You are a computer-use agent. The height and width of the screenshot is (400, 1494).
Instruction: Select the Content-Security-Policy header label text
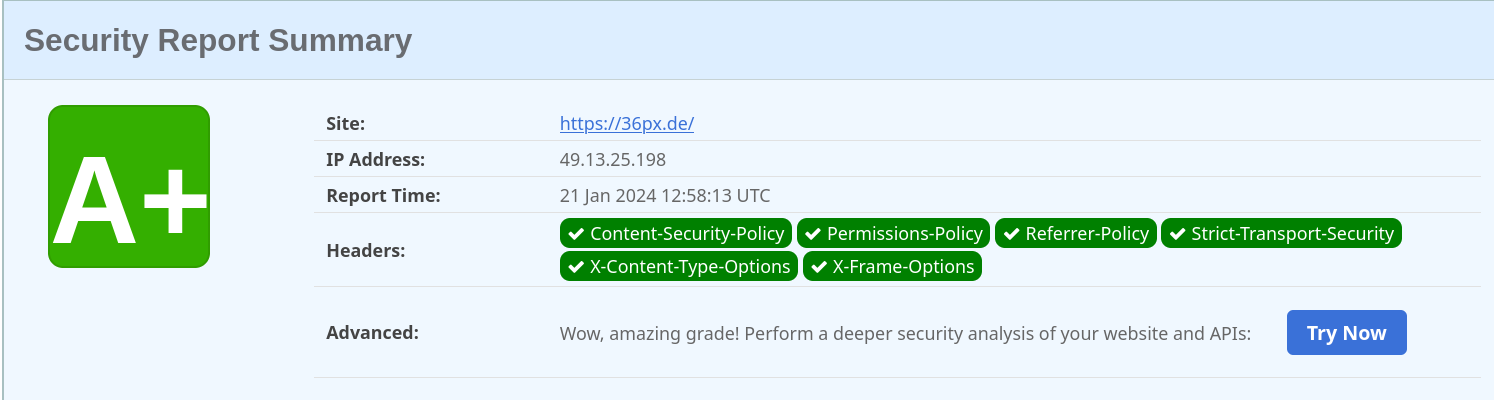click(x=687, y=234)
